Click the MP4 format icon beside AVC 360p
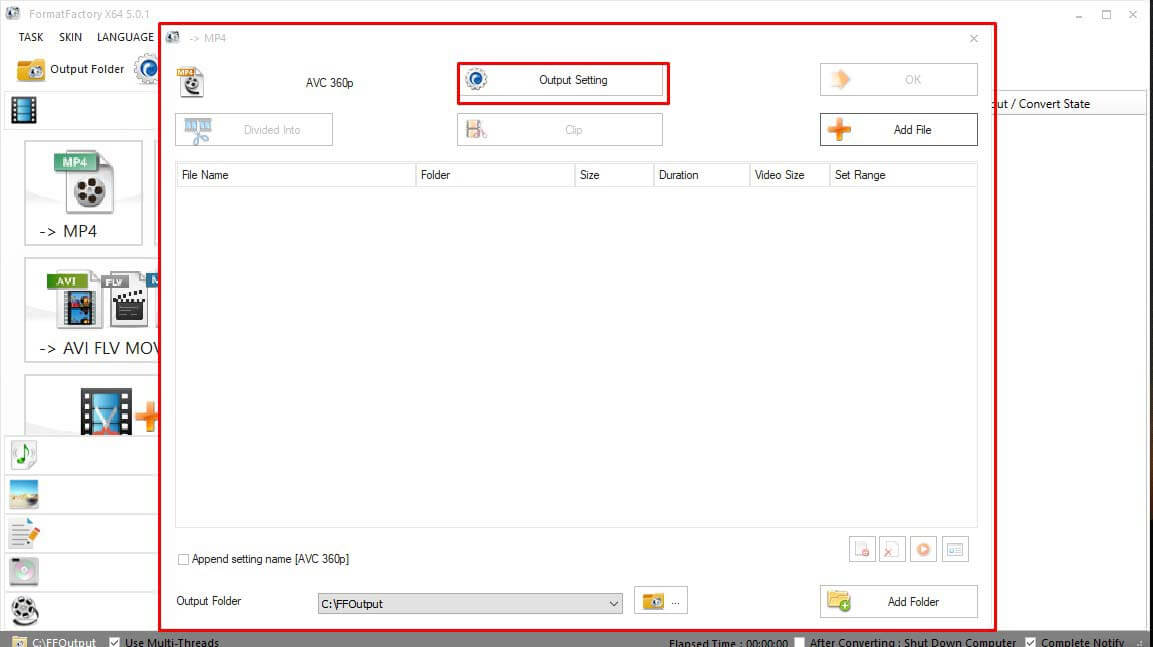Image resolution: width=1153 pixels, height=647 pixels. (190, 82)
